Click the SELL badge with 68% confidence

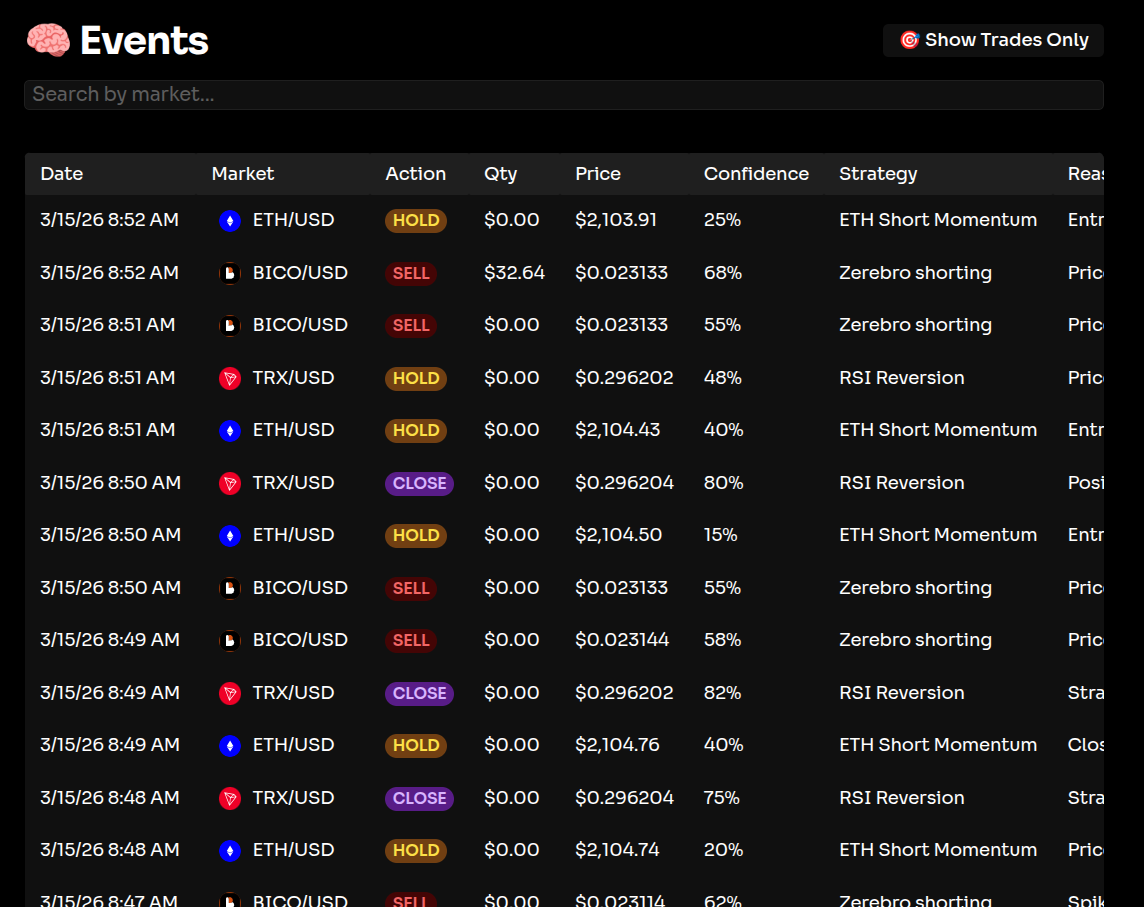pos(411,273)
